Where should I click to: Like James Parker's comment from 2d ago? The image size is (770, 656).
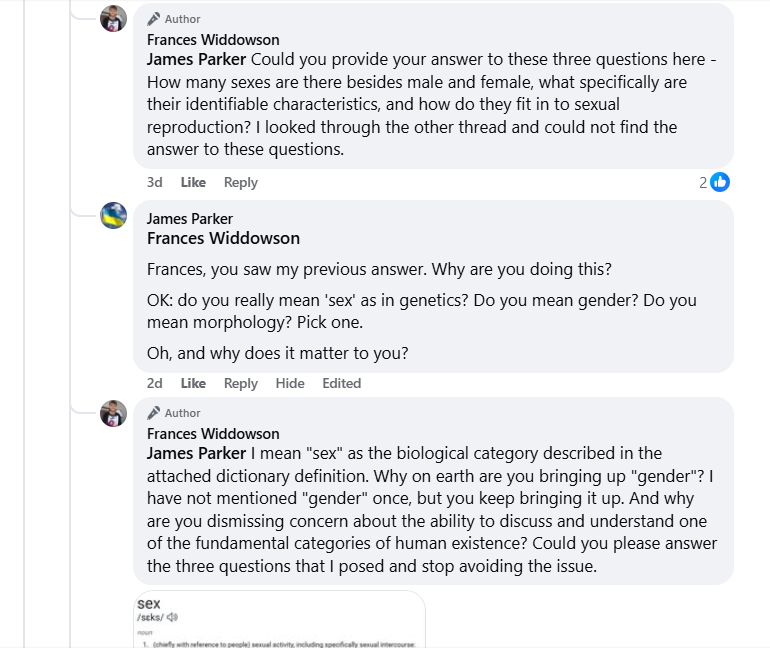click(193, 383)
